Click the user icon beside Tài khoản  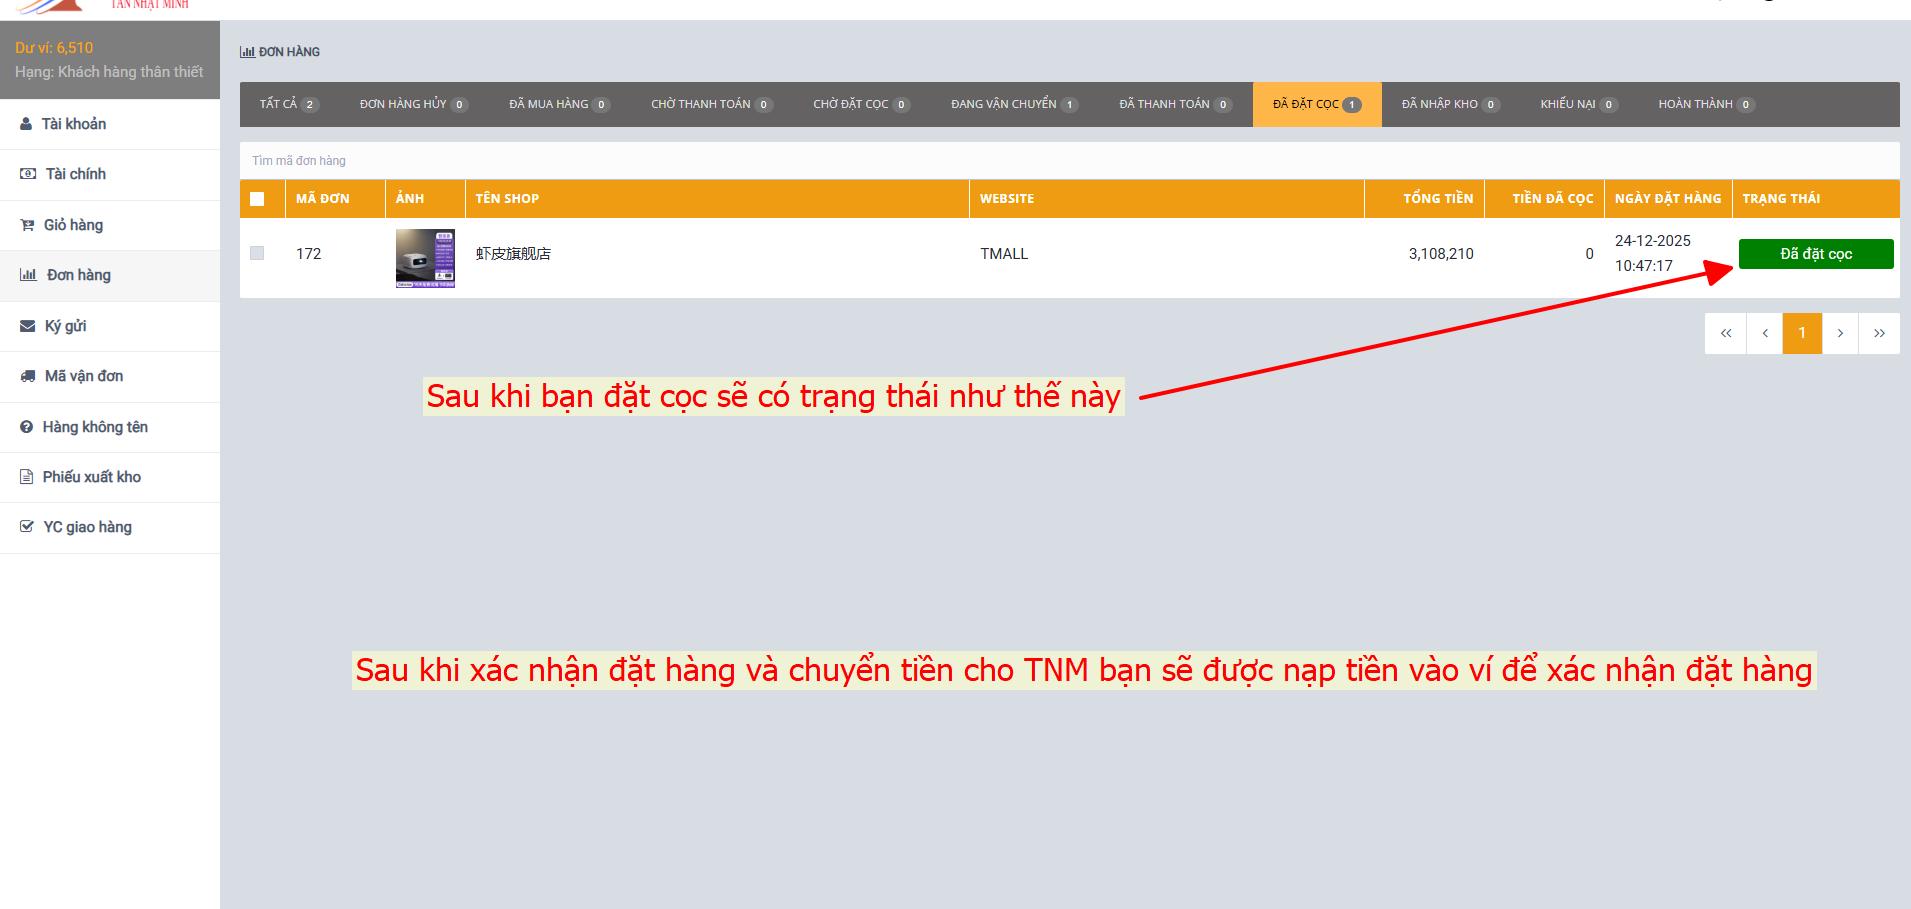point(26,124)
